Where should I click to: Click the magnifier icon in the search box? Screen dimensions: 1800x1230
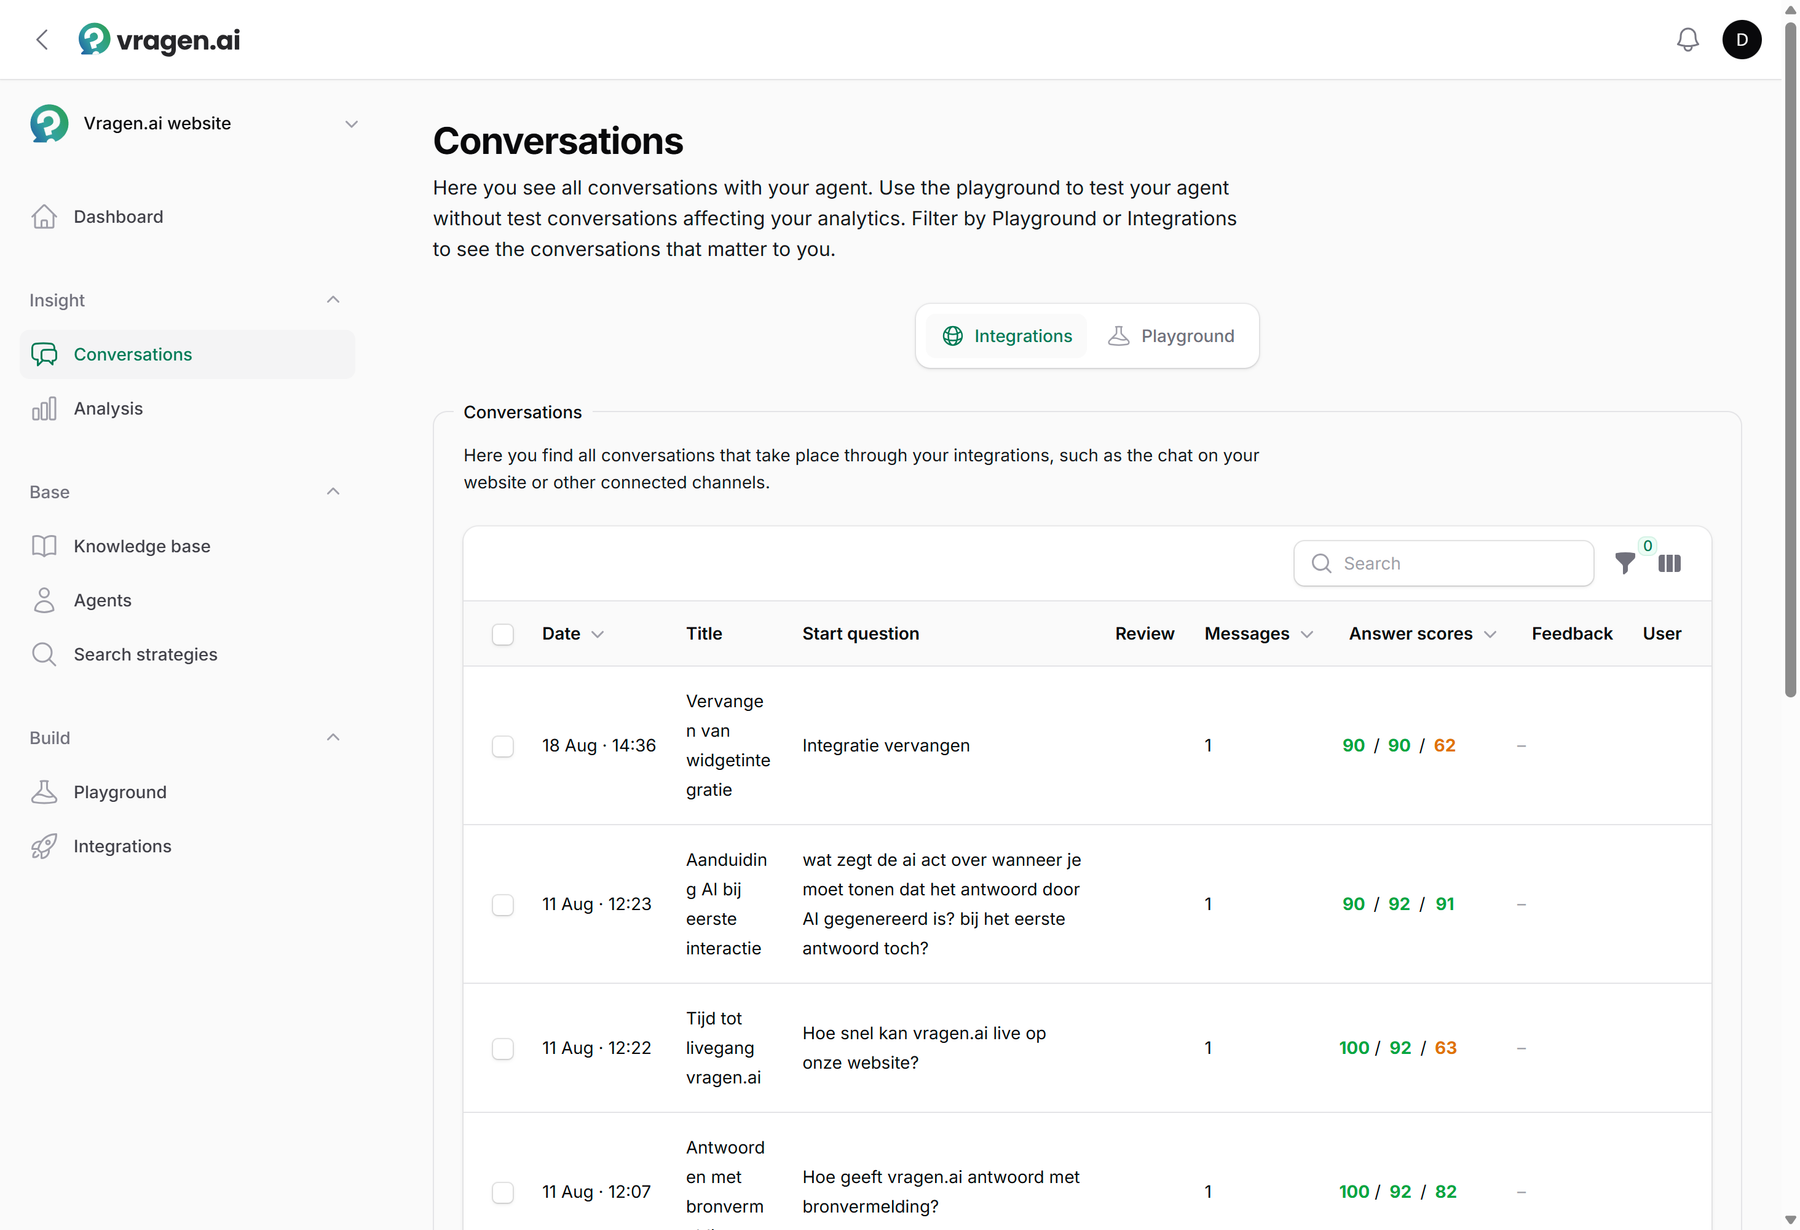tap(1321, 564)
